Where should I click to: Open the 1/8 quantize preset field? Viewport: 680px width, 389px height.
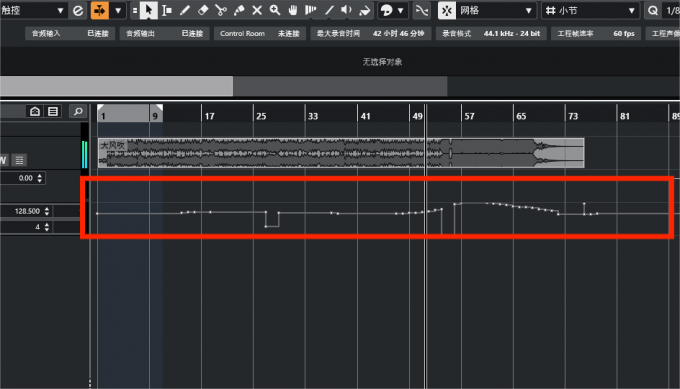pyautogui.click(x=672, y=10)
